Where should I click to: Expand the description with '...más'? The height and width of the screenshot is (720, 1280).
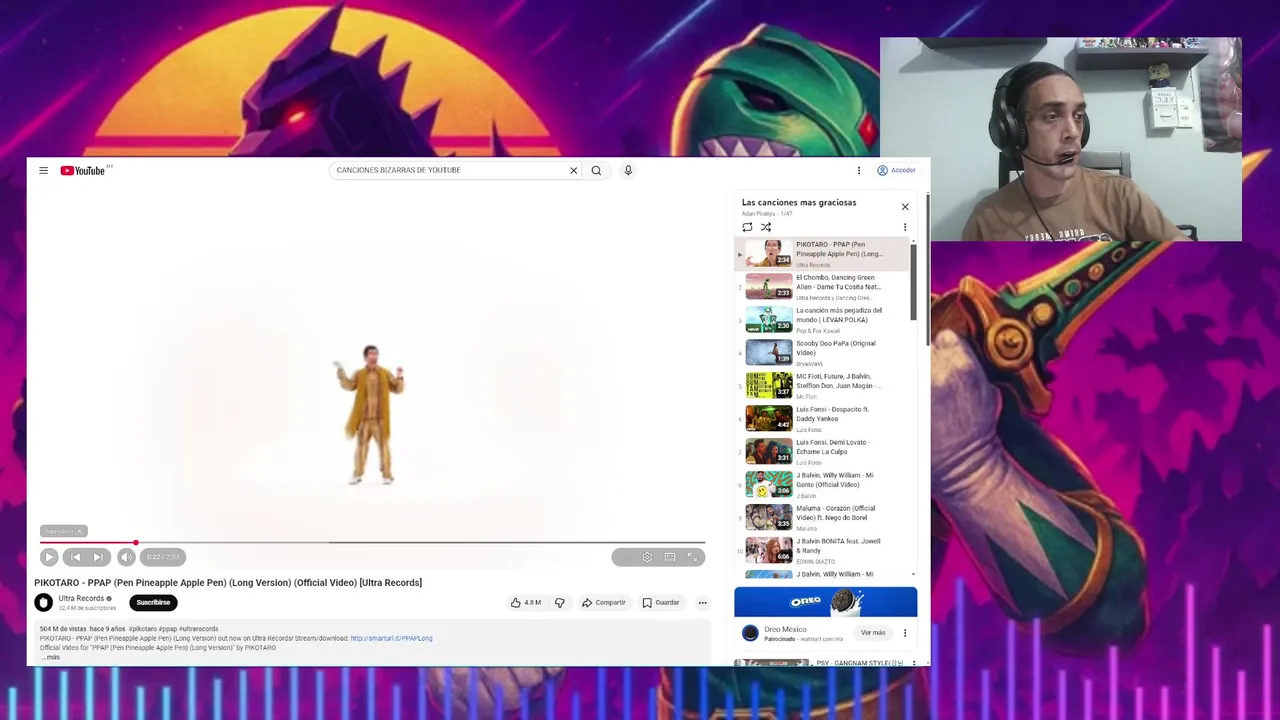[50, 657]
